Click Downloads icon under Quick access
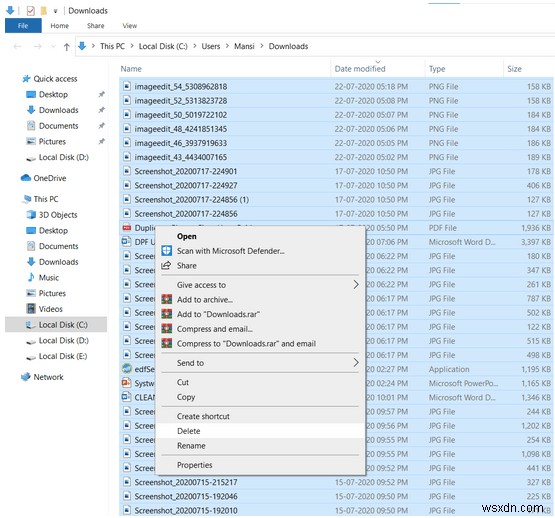This screenshot has width=555, height=518. click(31, 110)
